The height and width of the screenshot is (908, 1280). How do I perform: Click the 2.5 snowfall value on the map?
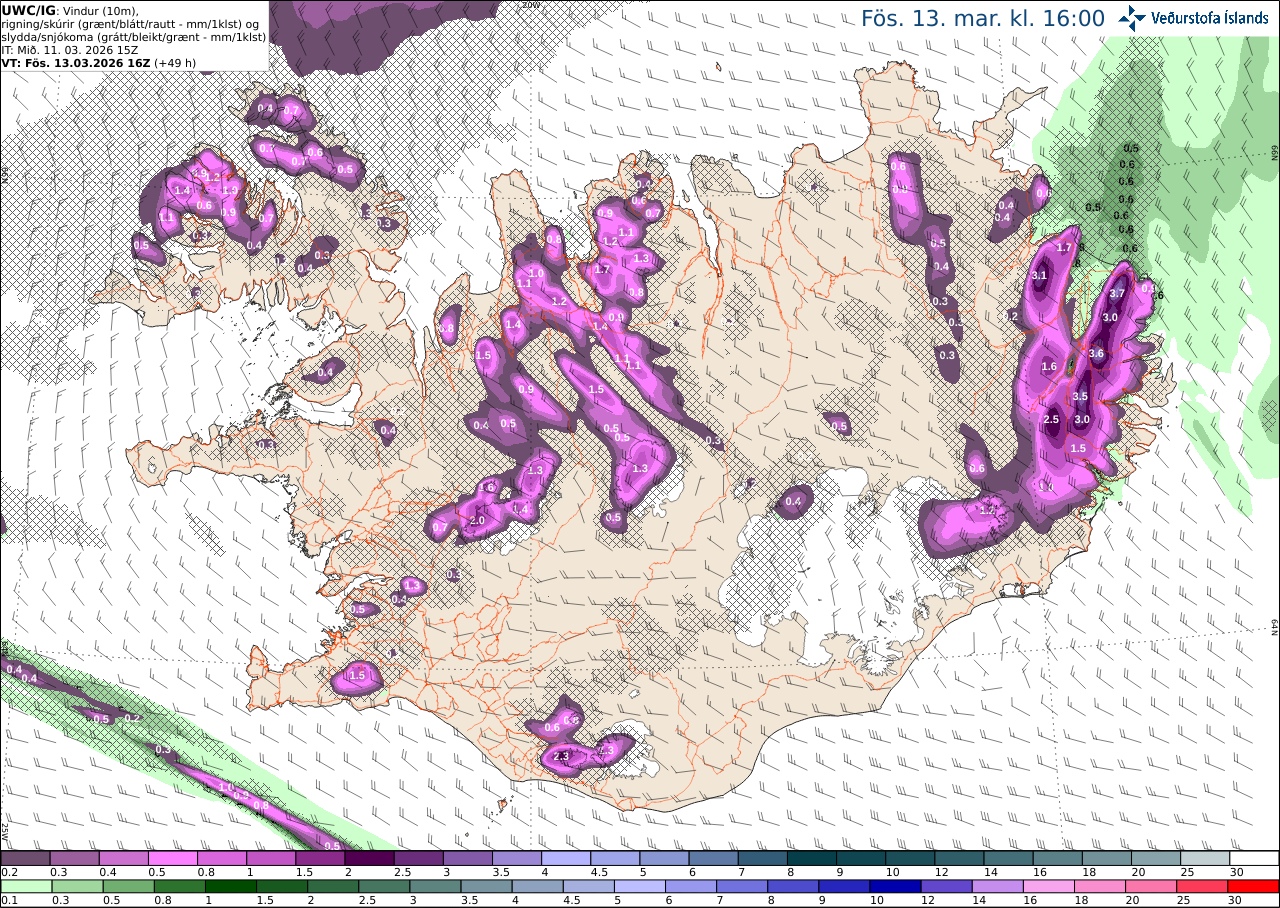tap(1051, 420)
